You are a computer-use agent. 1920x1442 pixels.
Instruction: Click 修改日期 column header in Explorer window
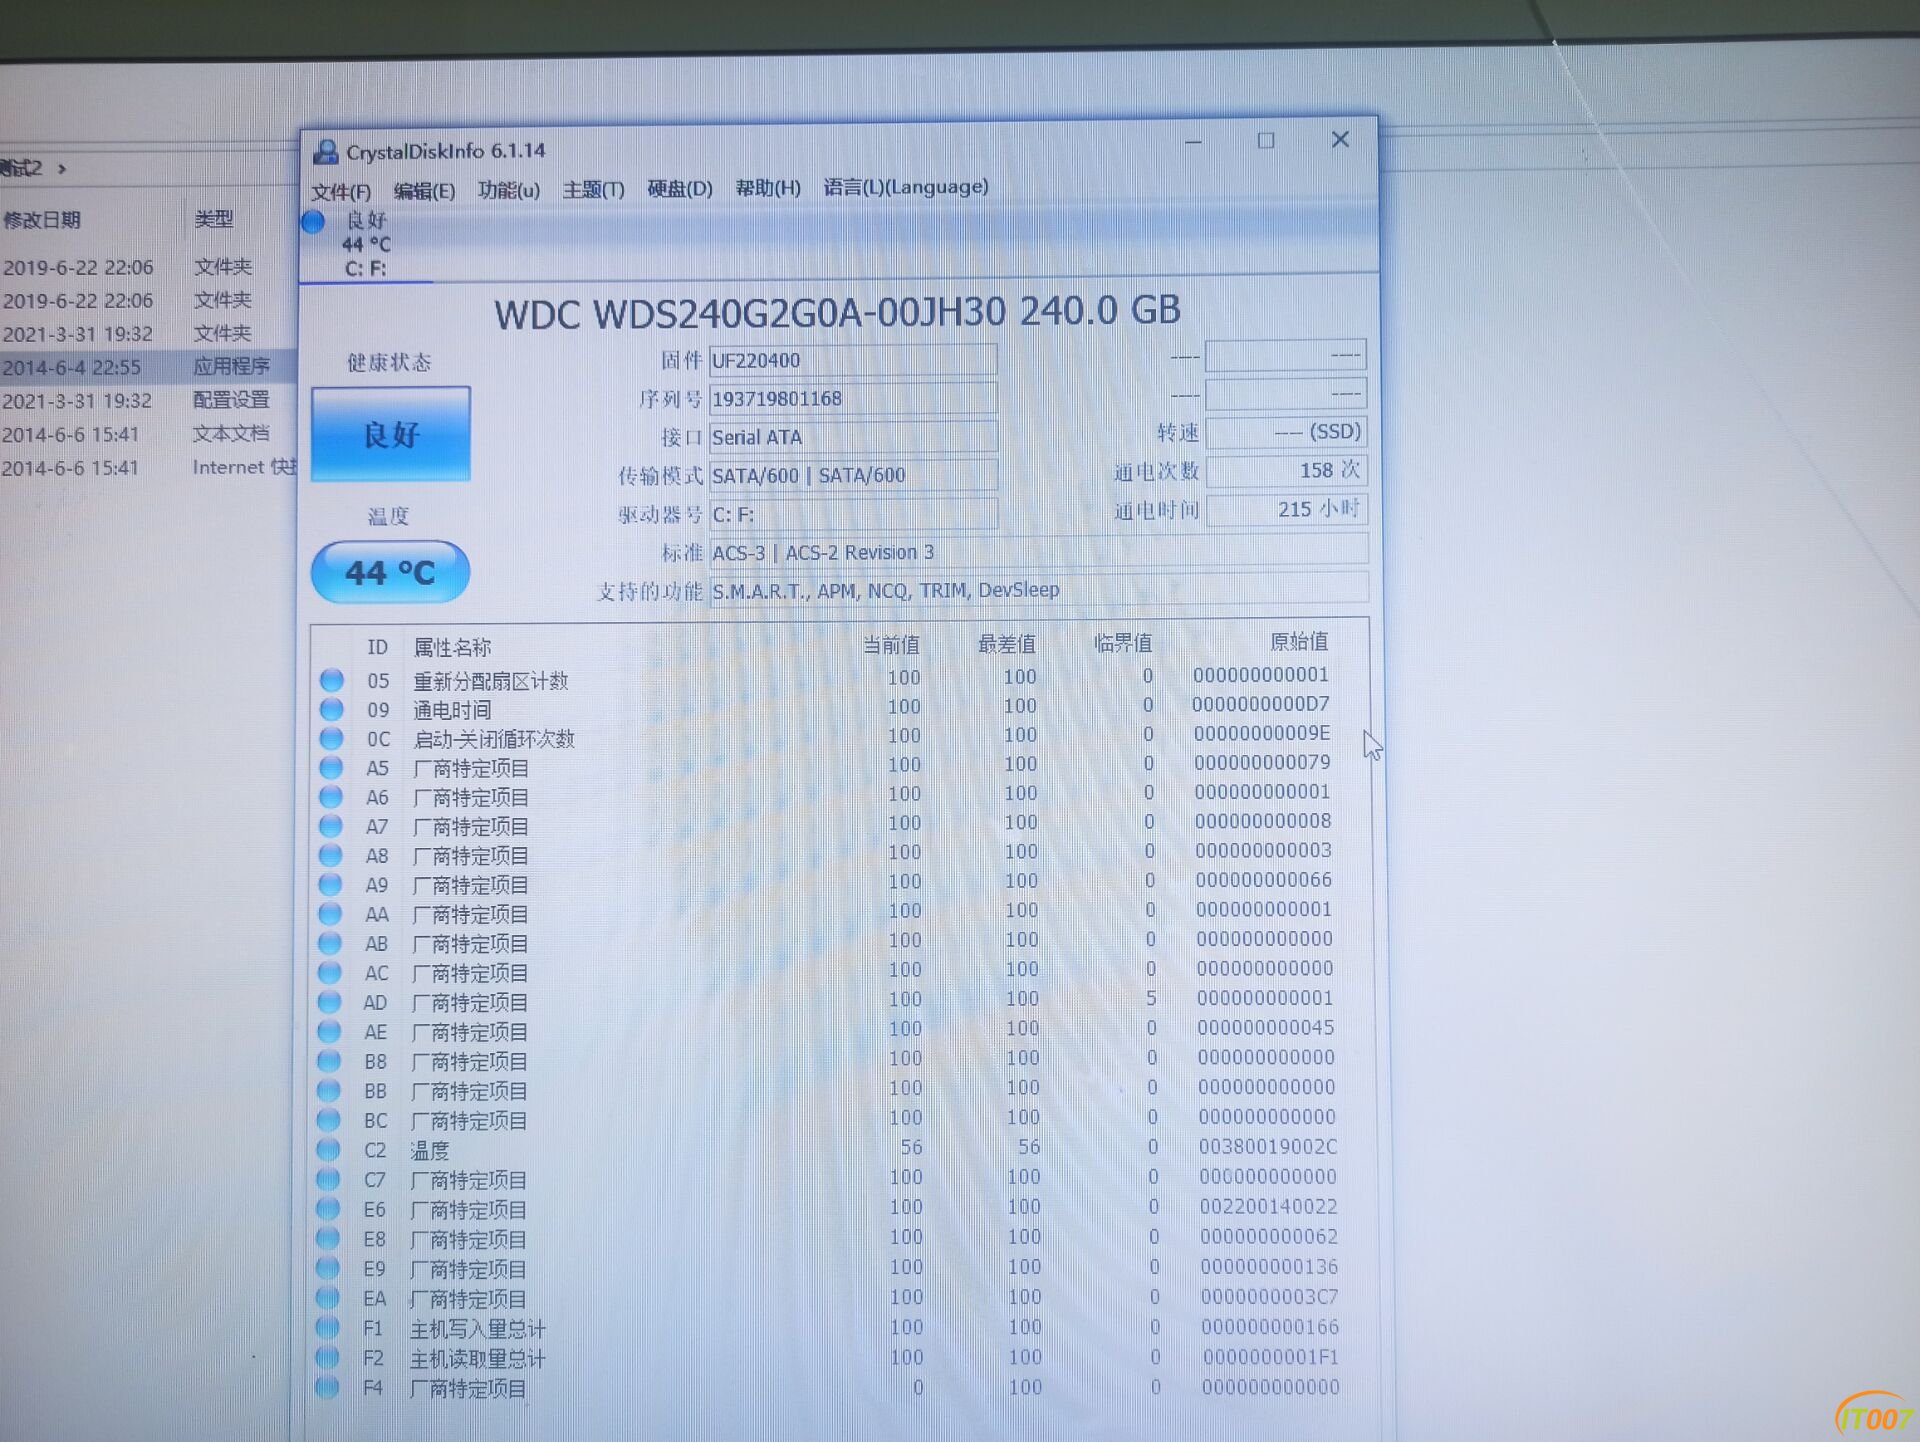tap(42, 220)
